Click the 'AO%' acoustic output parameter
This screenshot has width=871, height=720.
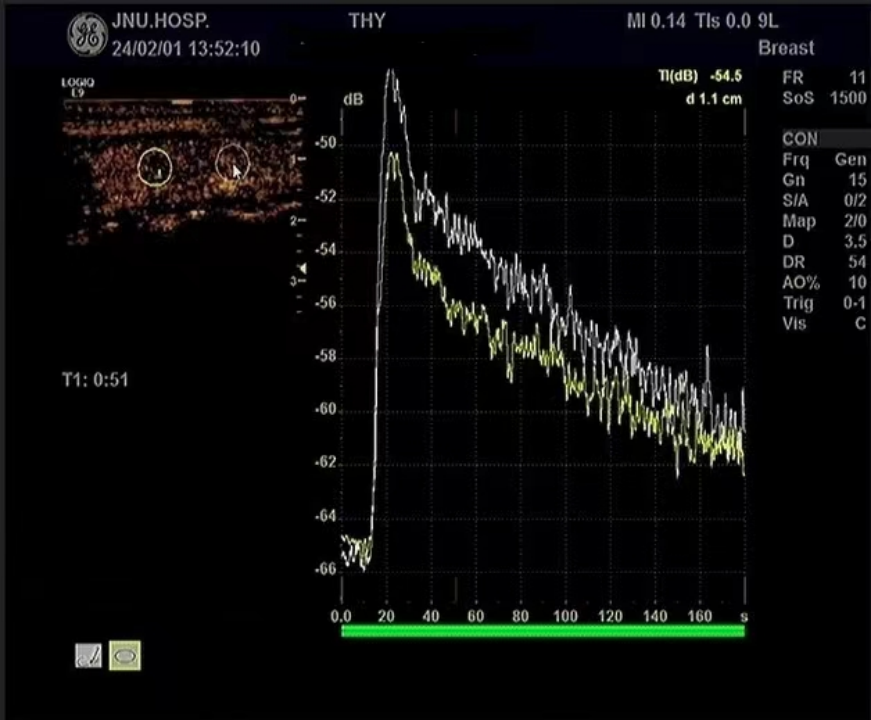coord(824,282)
